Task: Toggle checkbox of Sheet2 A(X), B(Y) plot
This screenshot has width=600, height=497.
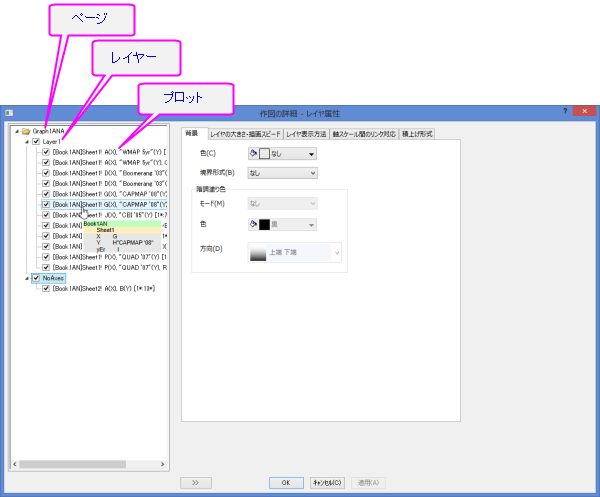Action: click(46, 288)
